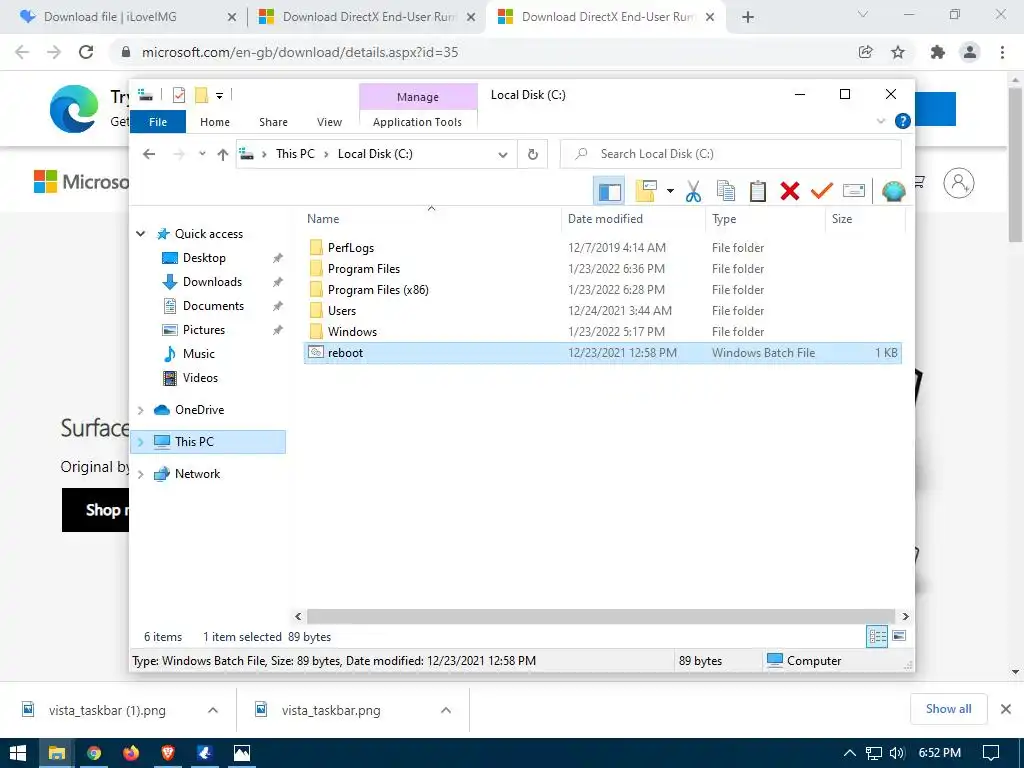Open recent locations dropdown in Explorer
This screenshot has height=768, width=1024.
pos(202,154)
